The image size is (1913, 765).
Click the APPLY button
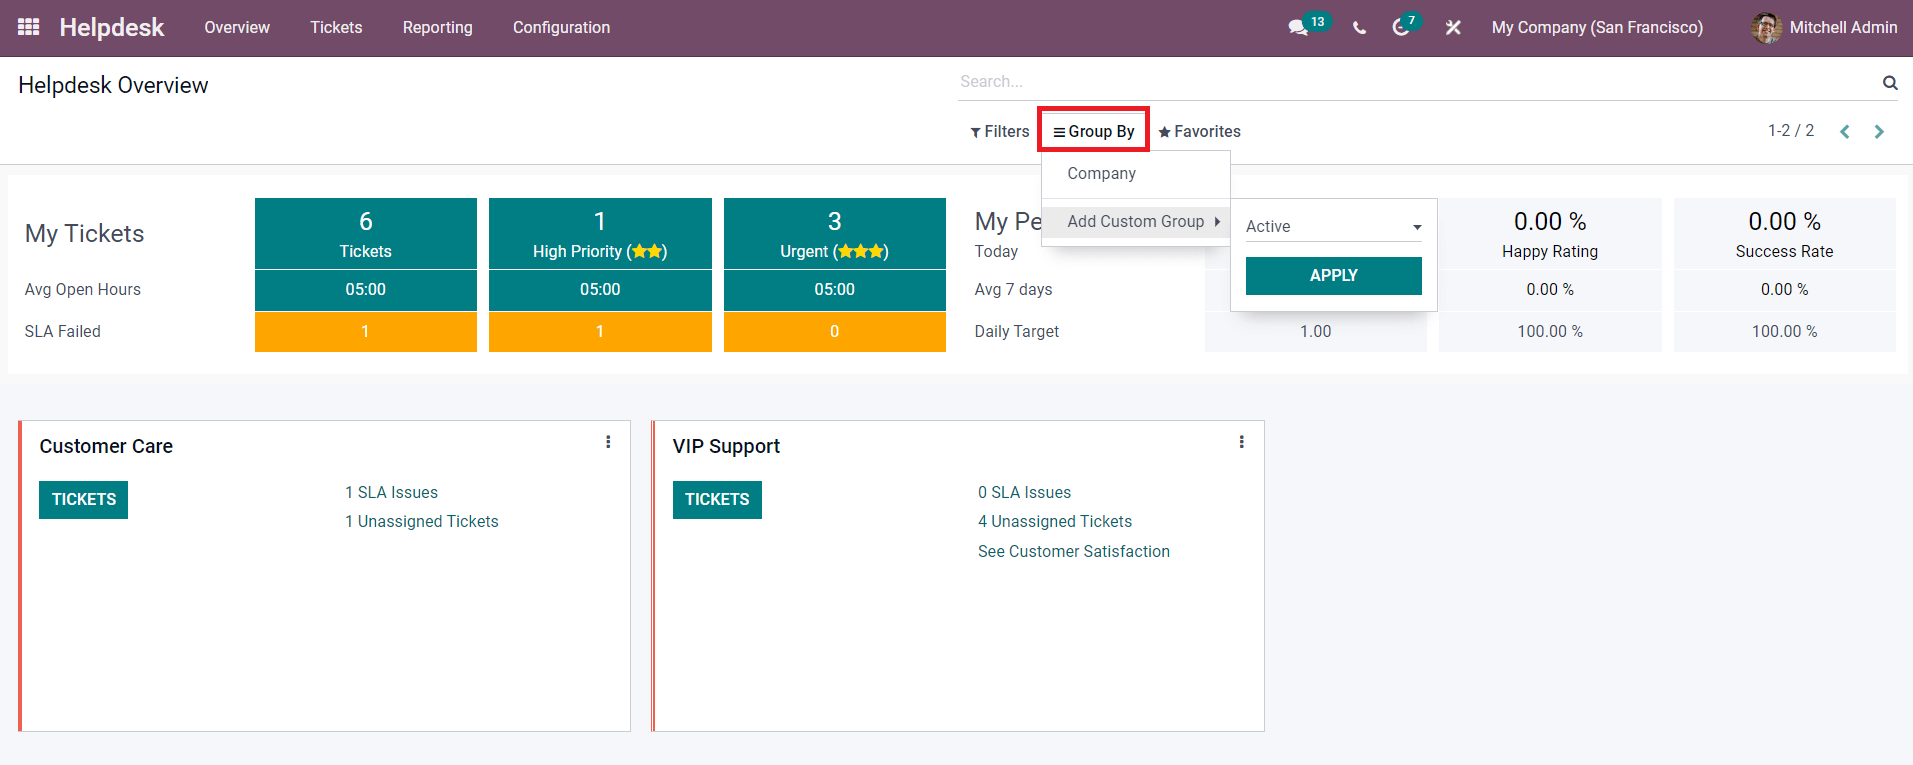(x=1334, y=276)
